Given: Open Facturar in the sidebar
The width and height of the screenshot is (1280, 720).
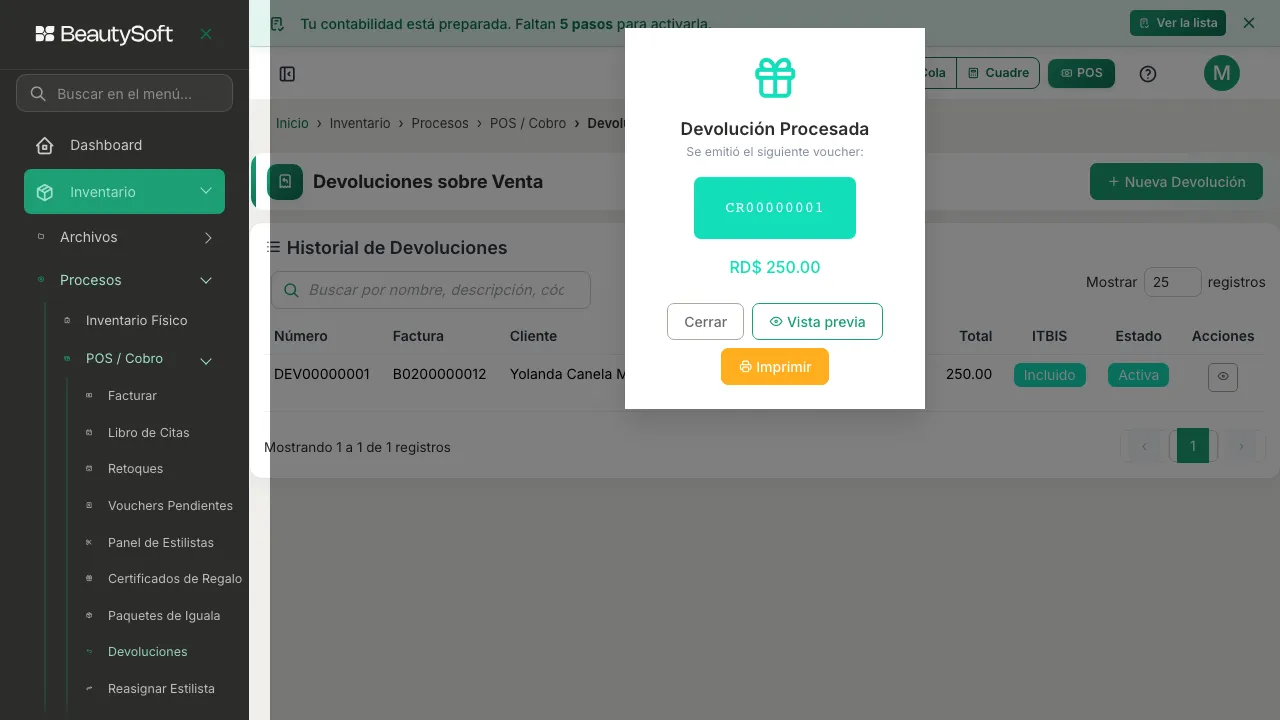Looking at the screenshot, I should pyautogui.click(x=132, y=396).
